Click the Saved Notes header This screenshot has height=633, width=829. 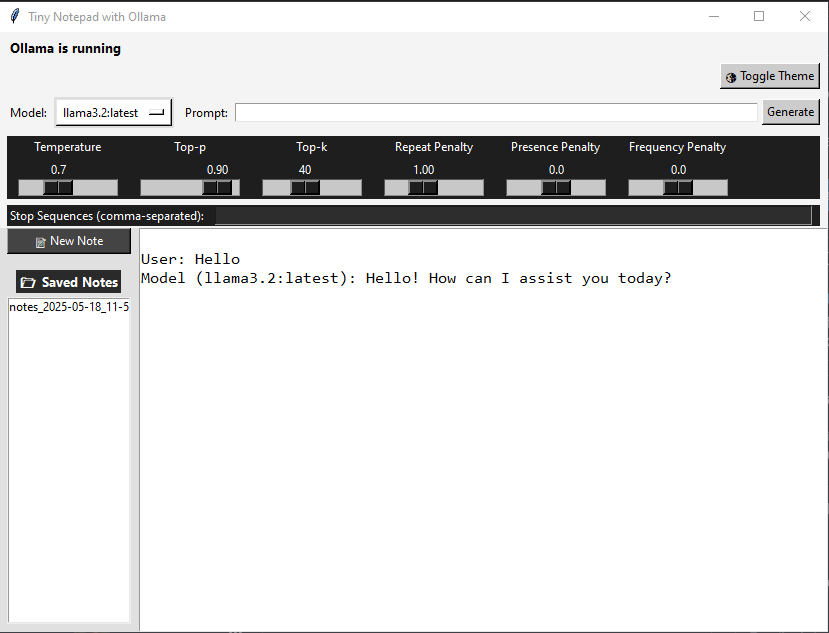tap(69, 282)
